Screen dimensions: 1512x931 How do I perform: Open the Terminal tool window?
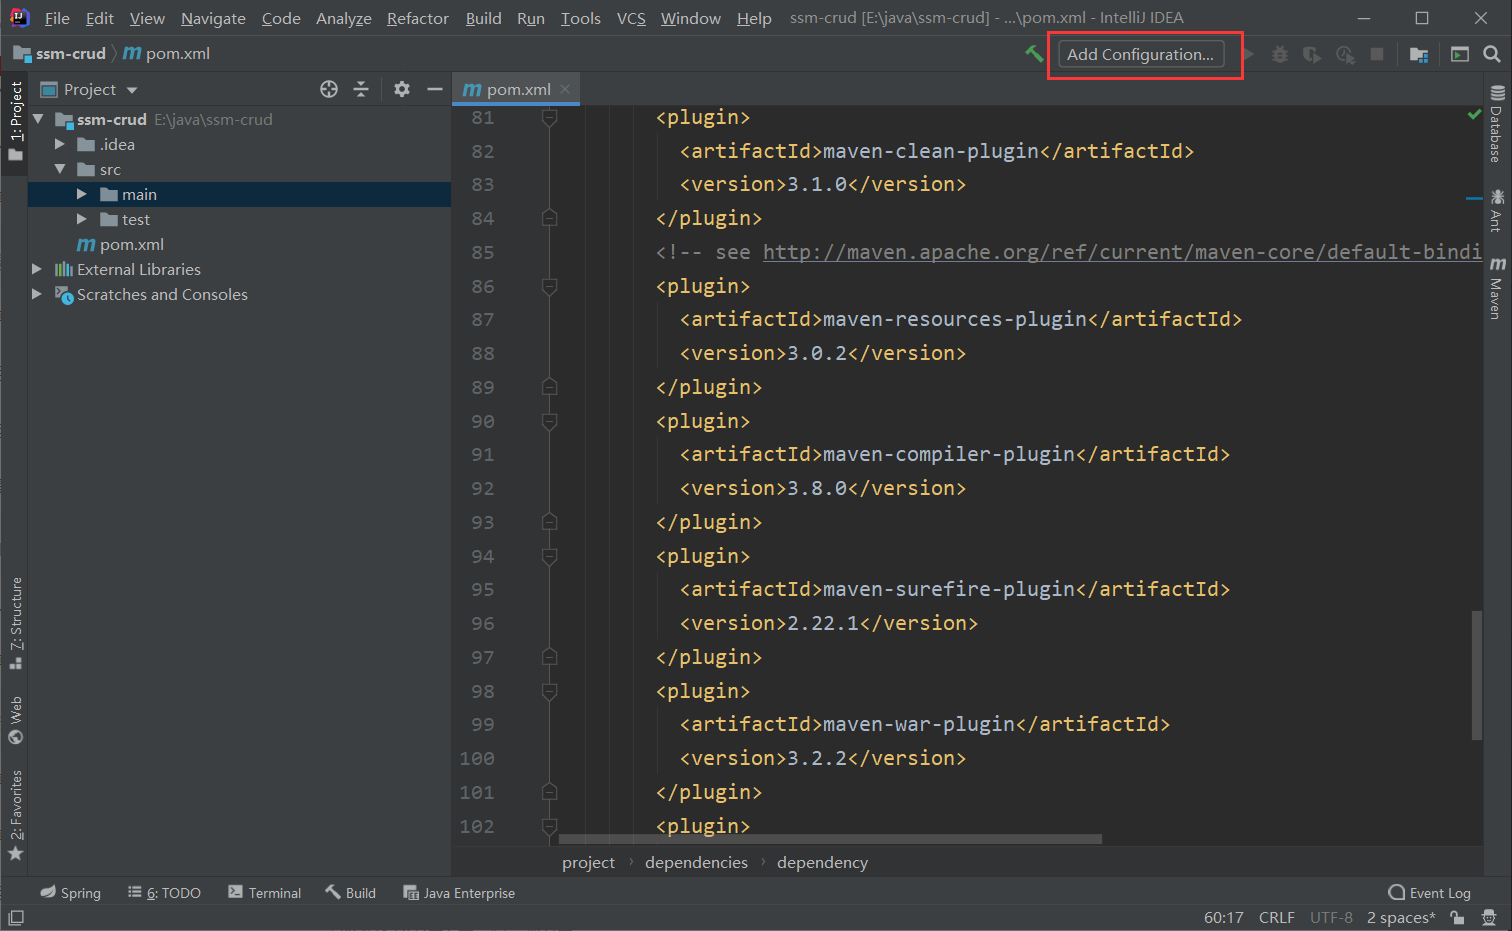tap(264, 893)
